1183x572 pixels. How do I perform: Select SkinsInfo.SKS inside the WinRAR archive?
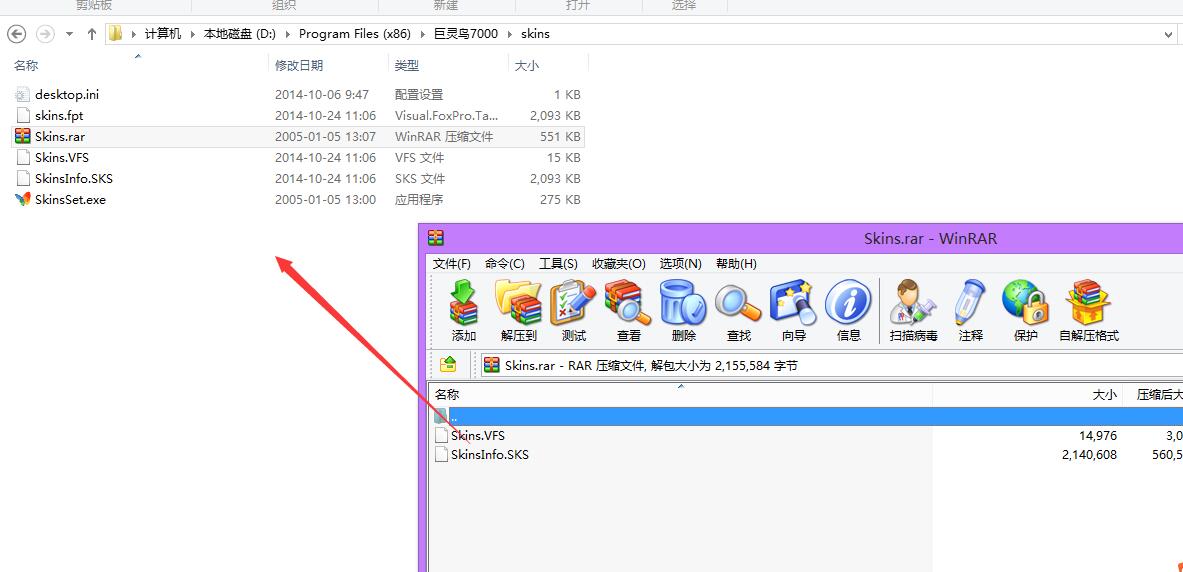(489, 455)
